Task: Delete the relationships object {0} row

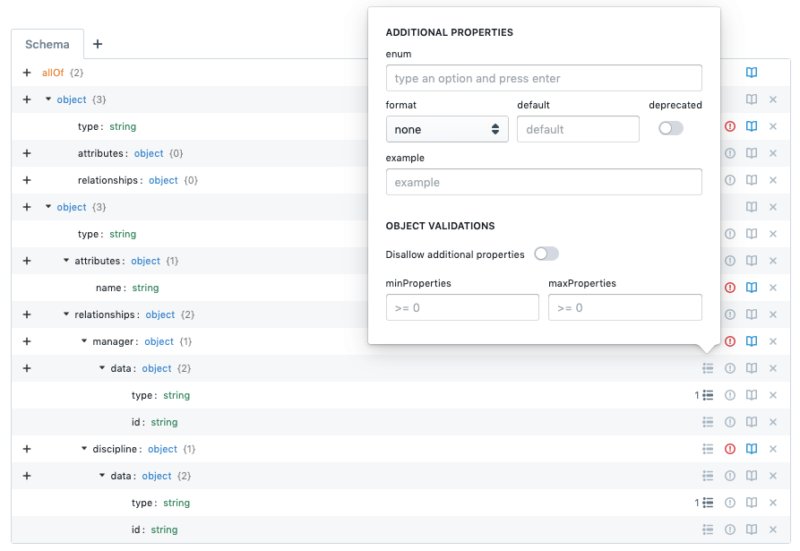Action: coord(773,180)
